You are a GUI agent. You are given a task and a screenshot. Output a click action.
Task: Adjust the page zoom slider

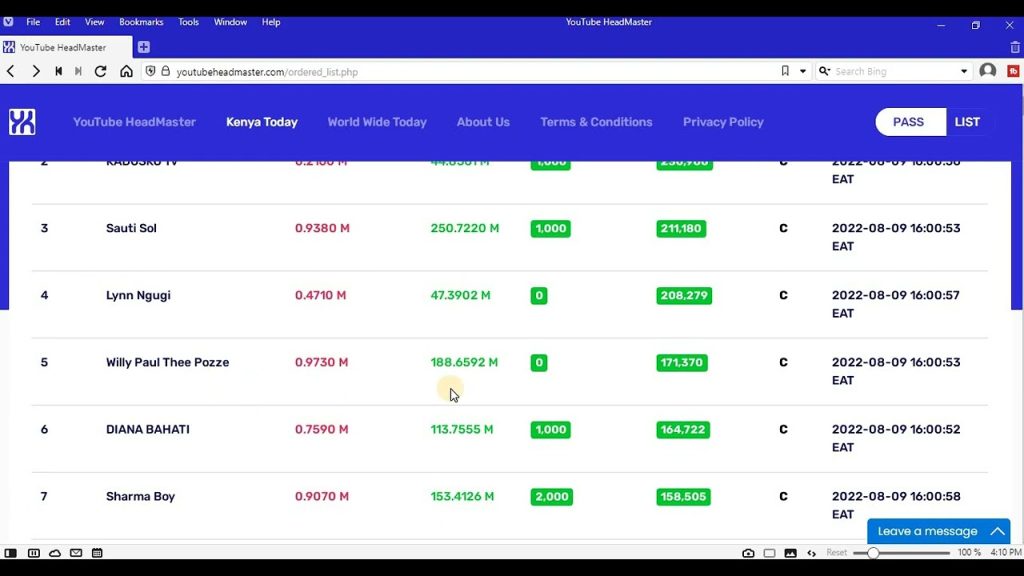point(901,553)
